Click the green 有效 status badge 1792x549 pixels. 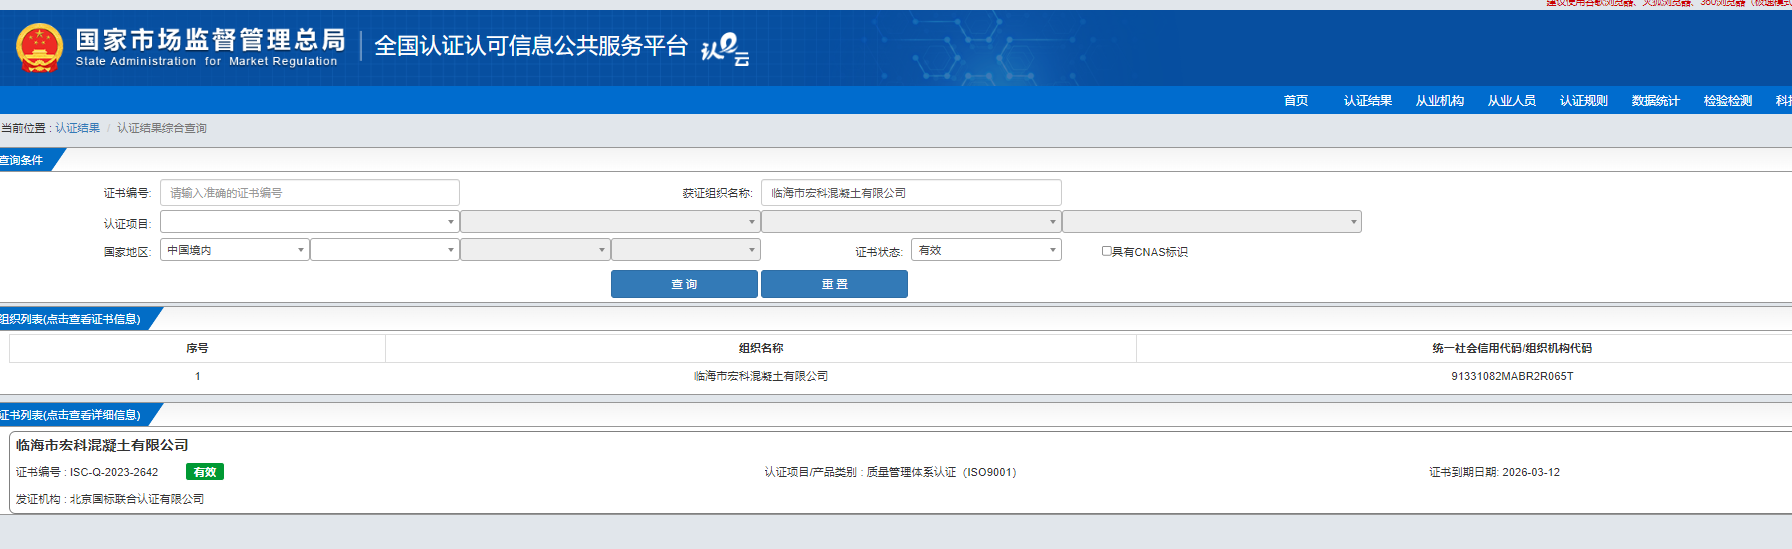click(205, 472)
